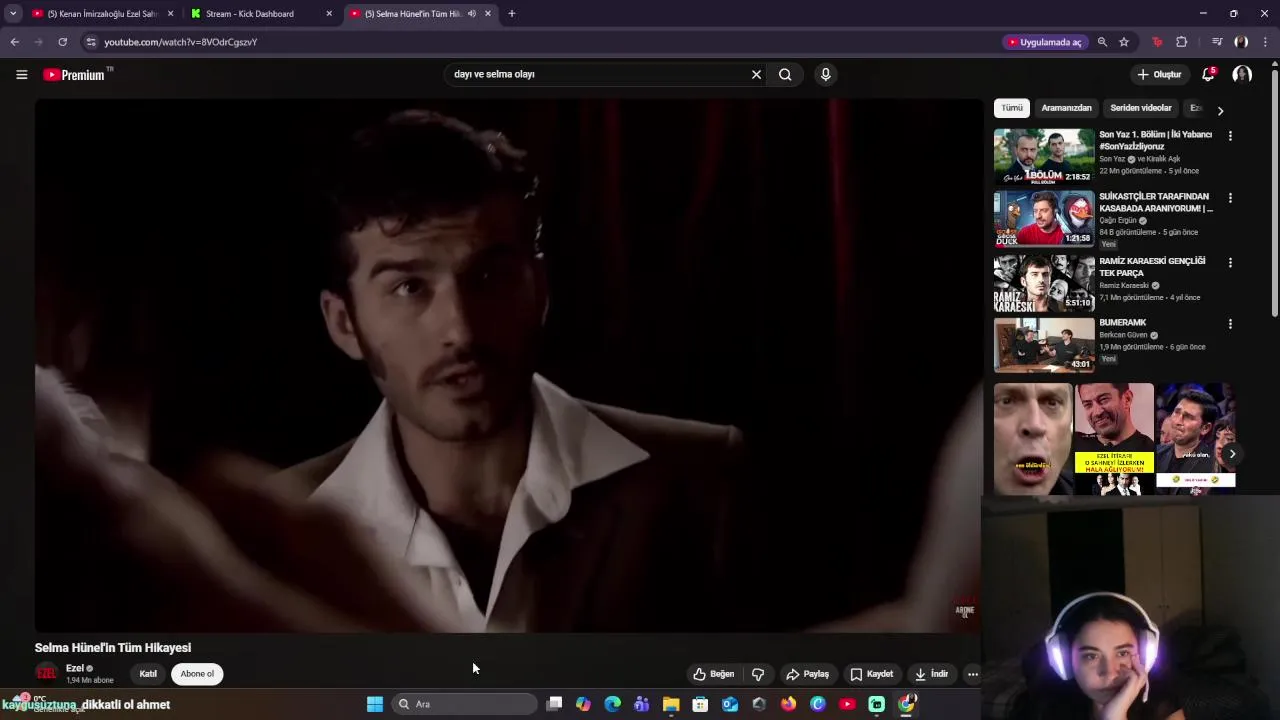Screen dimensions: 1280x720
Task: Open Microsoft Edge from taskbar
Action: coord(612,704)
